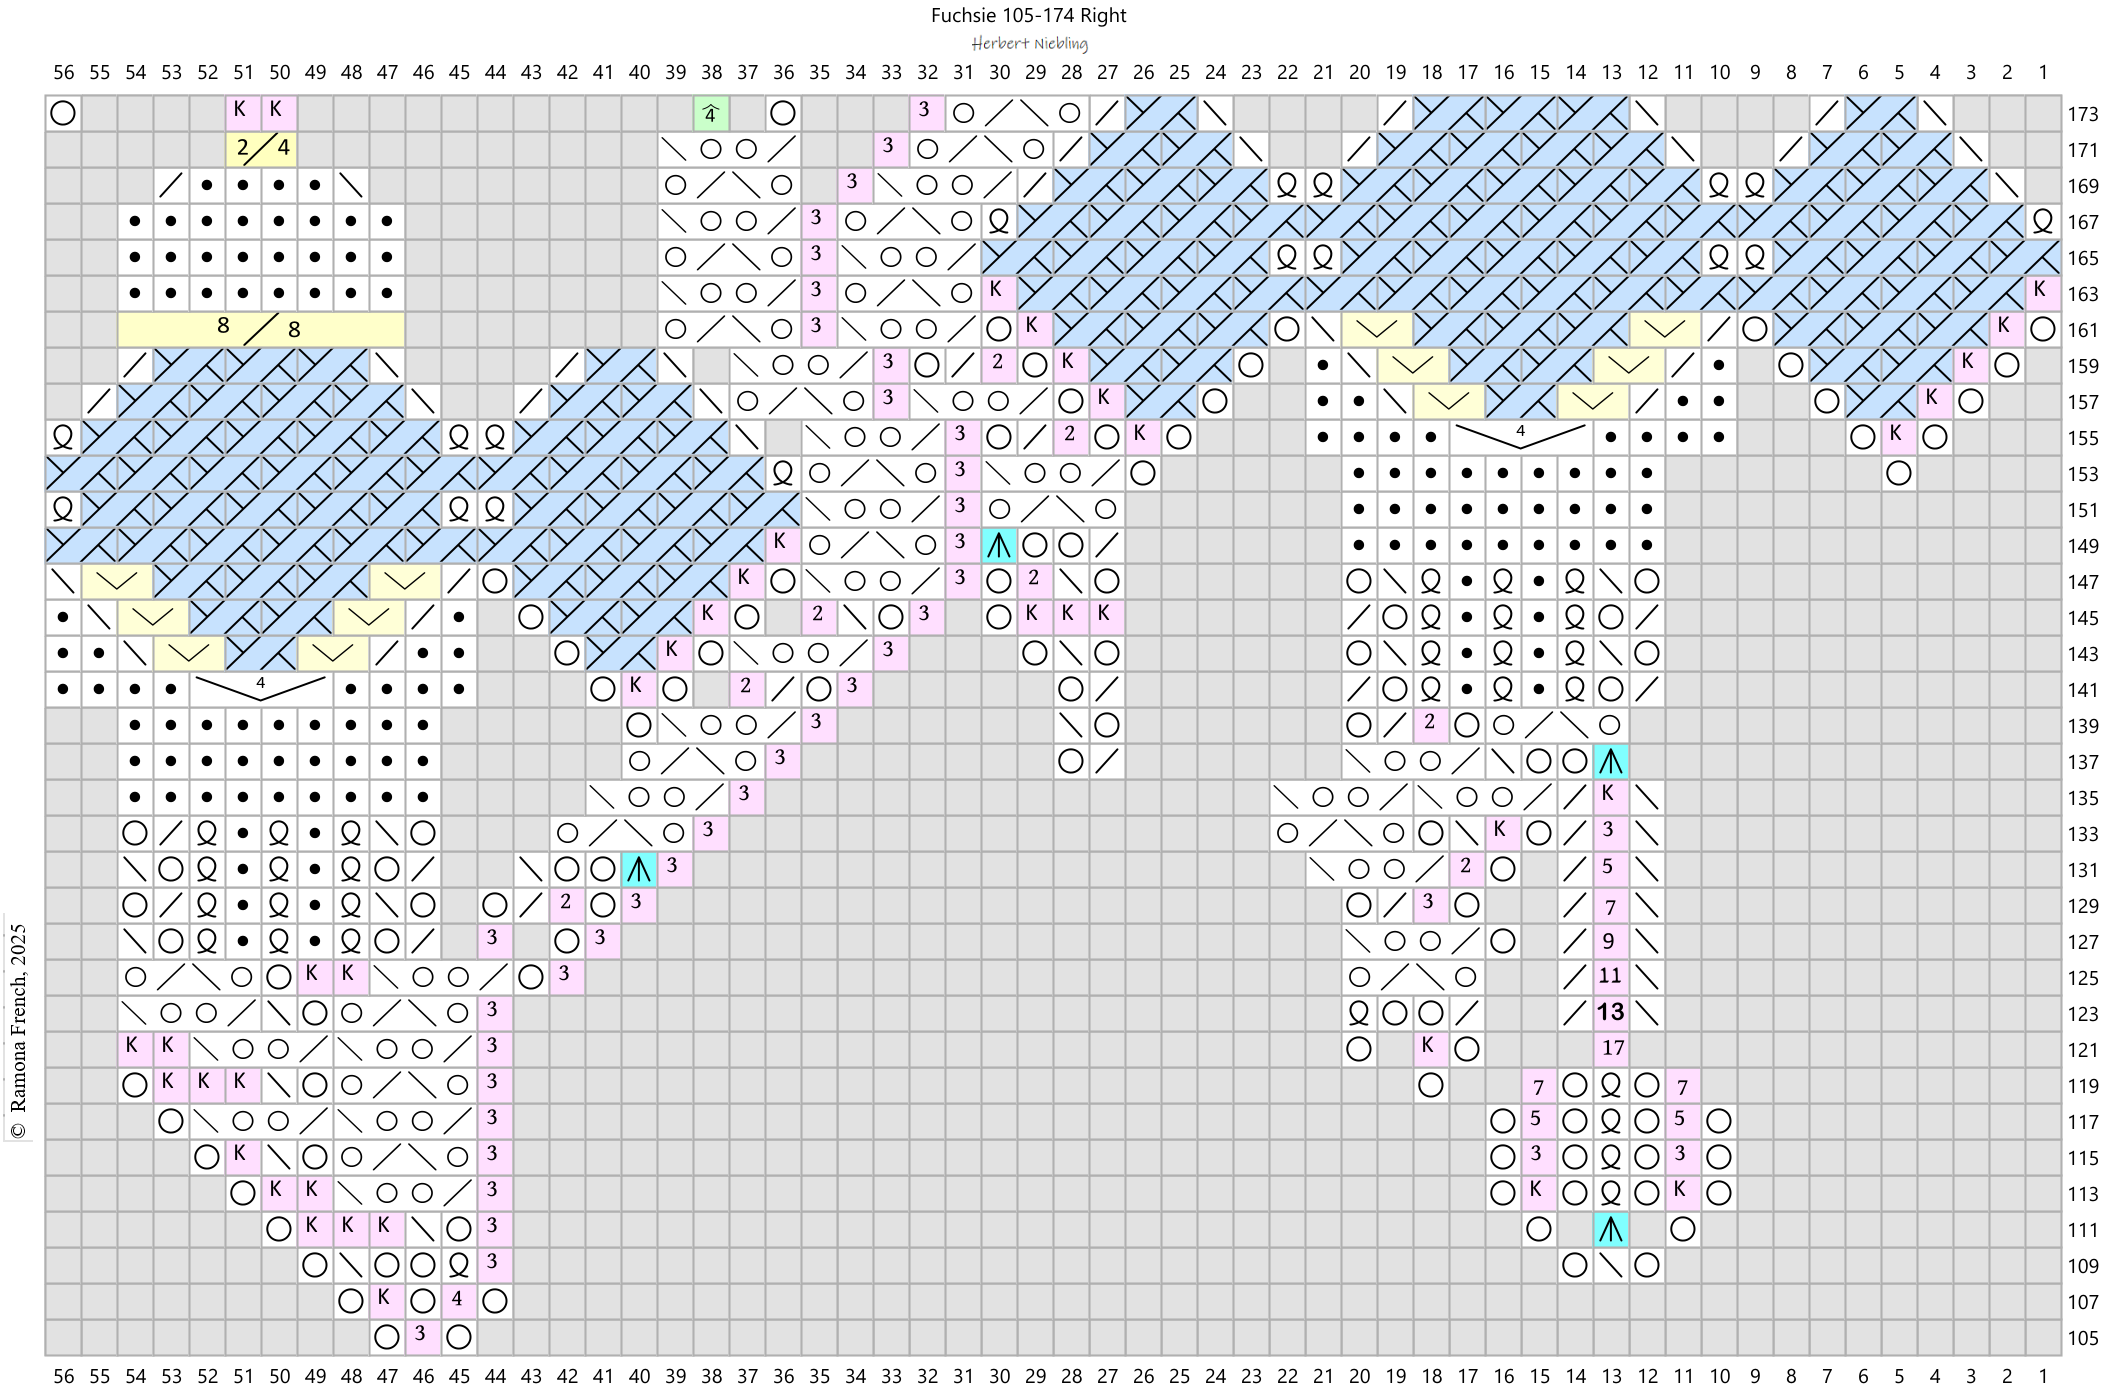Click the chart title Fuchsie 105-174 Right
This screenshot has height=1400, width=2106.
pyautogui.click(x=1028, y=15)
